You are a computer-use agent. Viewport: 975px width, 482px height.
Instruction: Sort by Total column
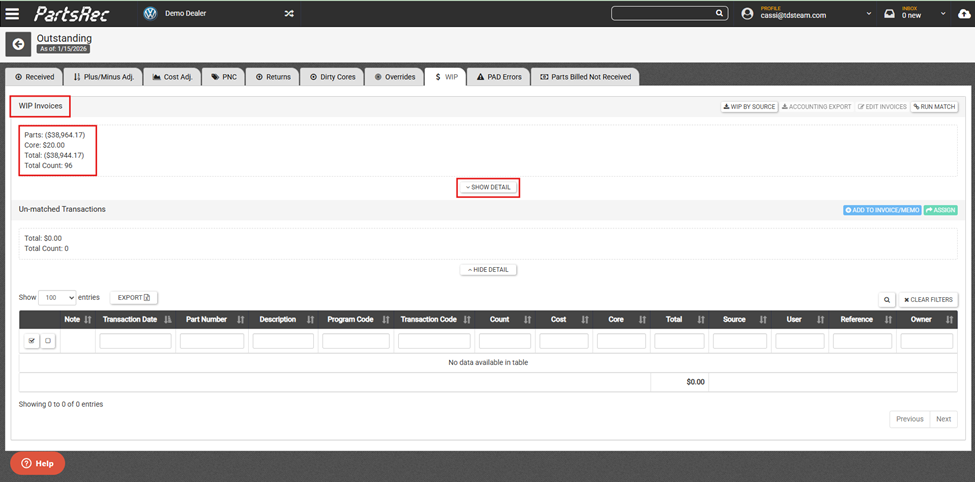701,320
